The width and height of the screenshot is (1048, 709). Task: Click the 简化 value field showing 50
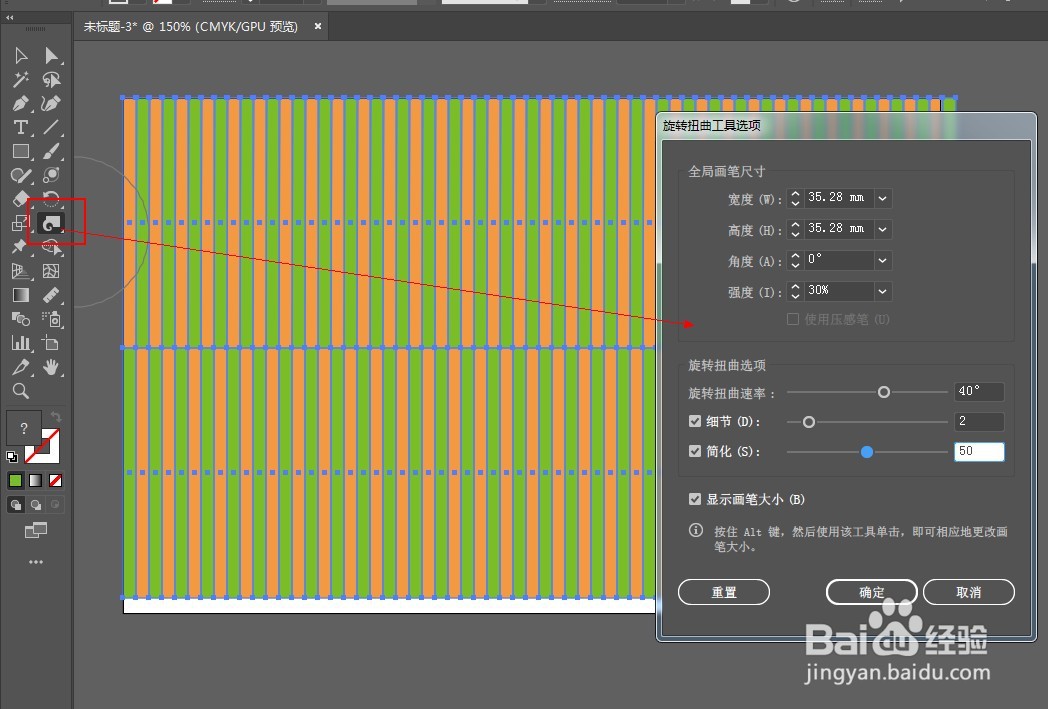click(x=978, y=451)
